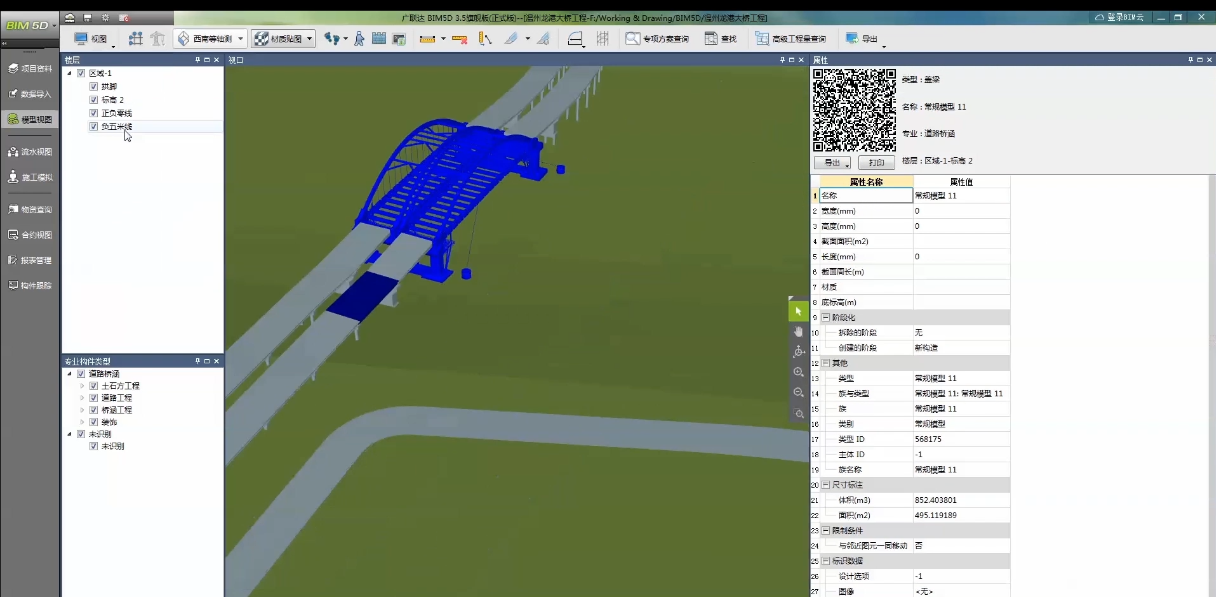
Task: Open 报表管理 in the left sidebar
Action: pos(30,260)
